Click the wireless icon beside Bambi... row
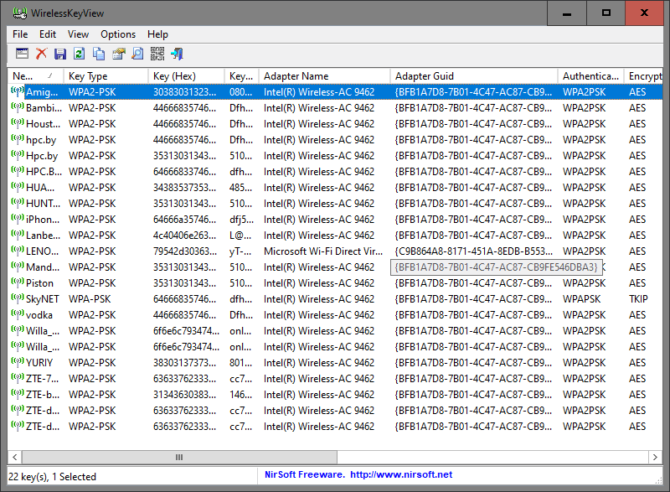Screen dimensions: 670x492 coord(18,108)
